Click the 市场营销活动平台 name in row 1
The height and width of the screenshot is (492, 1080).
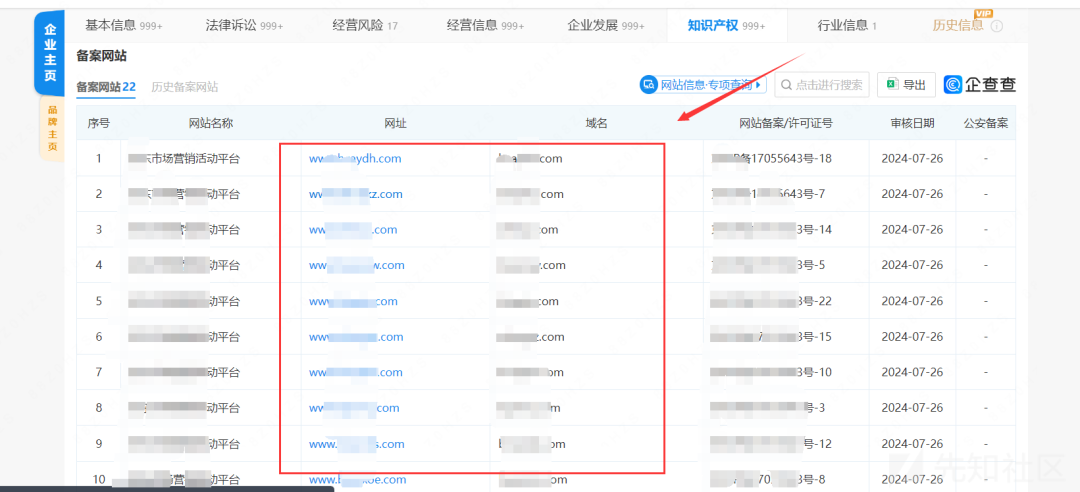pos(184,158)
